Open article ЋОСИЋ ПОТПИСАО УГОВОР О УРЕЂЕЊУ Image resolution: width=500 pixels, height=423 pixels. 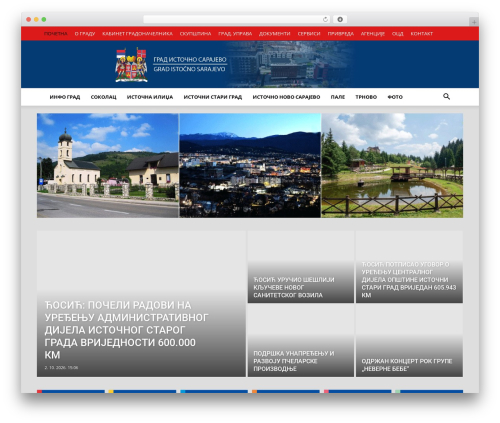pyautogui.click(x=409, y=280)
